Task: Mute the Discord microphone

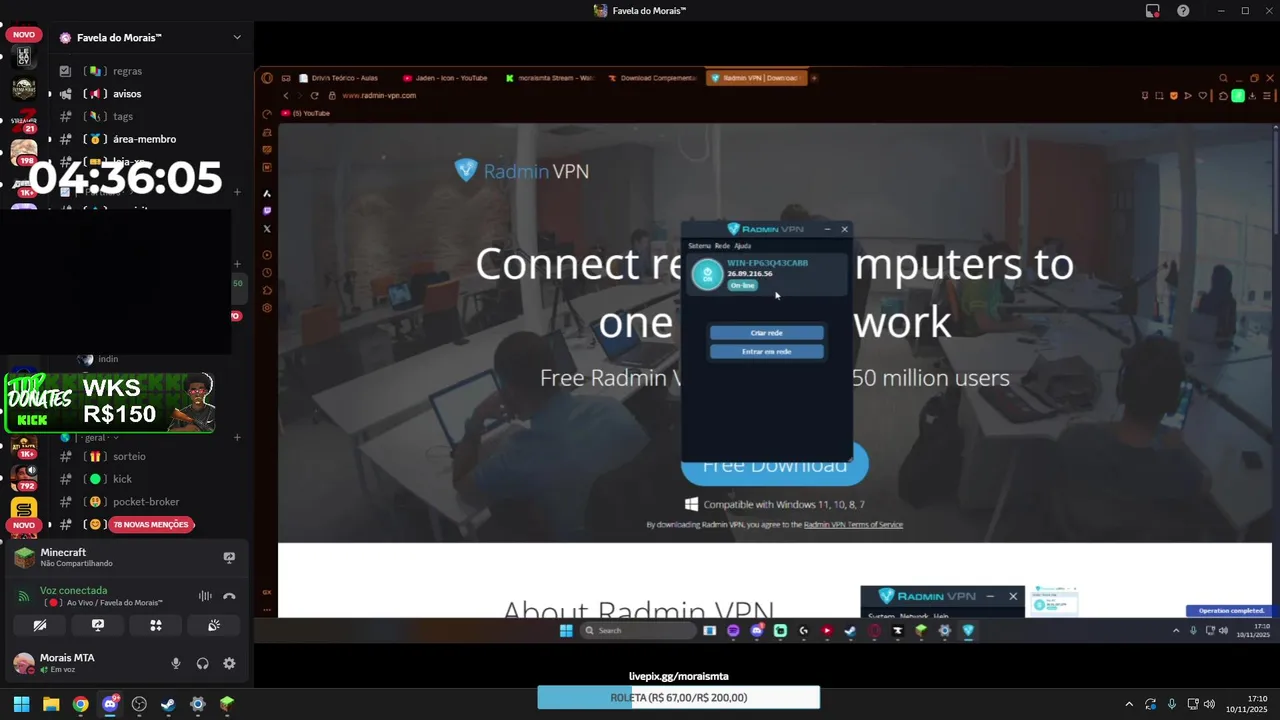Action: 176,663
